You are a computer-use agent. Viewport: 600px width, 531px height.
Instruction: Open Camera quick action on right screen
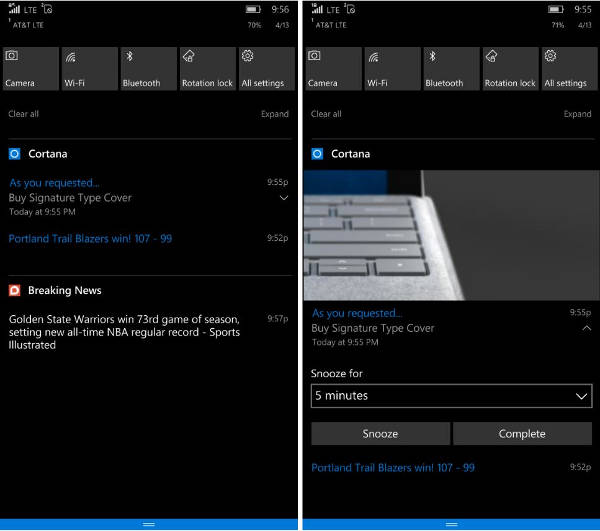pos(332,68)
